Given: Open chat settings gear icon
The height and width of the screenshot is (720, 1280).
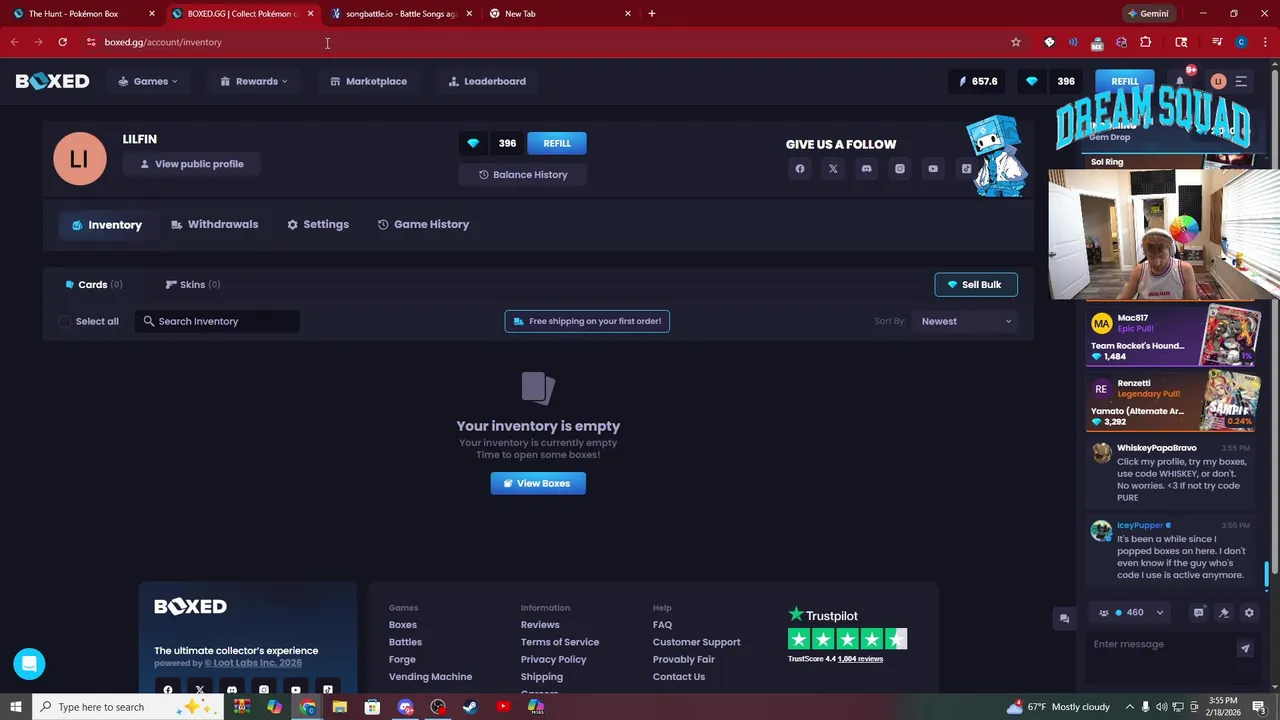Looking at the screenshot, I should click(x=1249, y=613).
